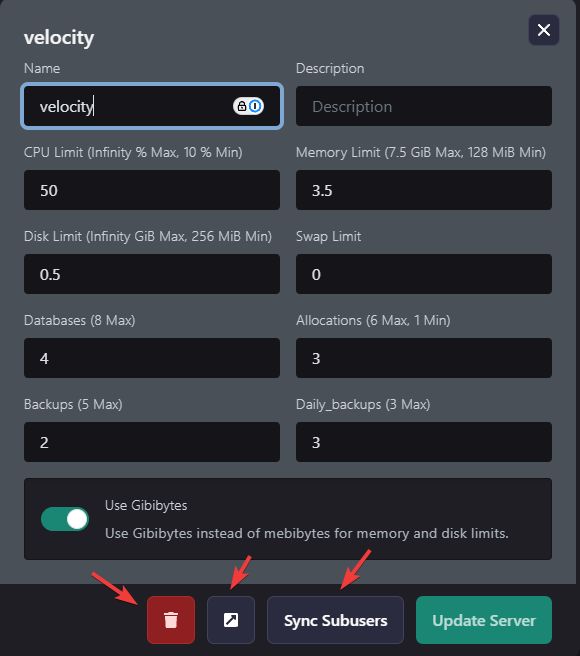Click Sync Subusers button
This screenshot has width=580, height=656.
[335, 620]
